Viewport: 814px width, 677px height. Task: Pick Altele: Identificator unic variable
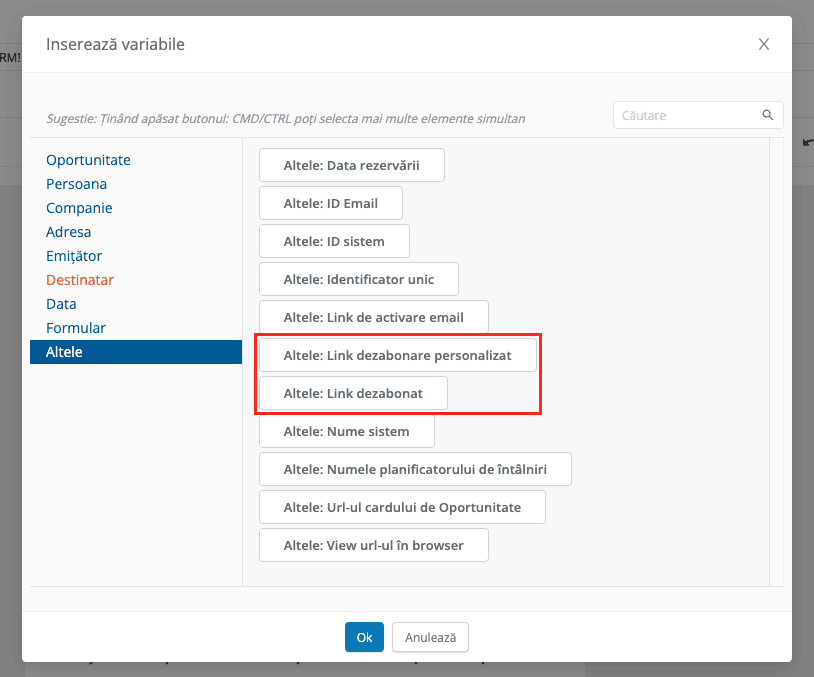(359, 279)
